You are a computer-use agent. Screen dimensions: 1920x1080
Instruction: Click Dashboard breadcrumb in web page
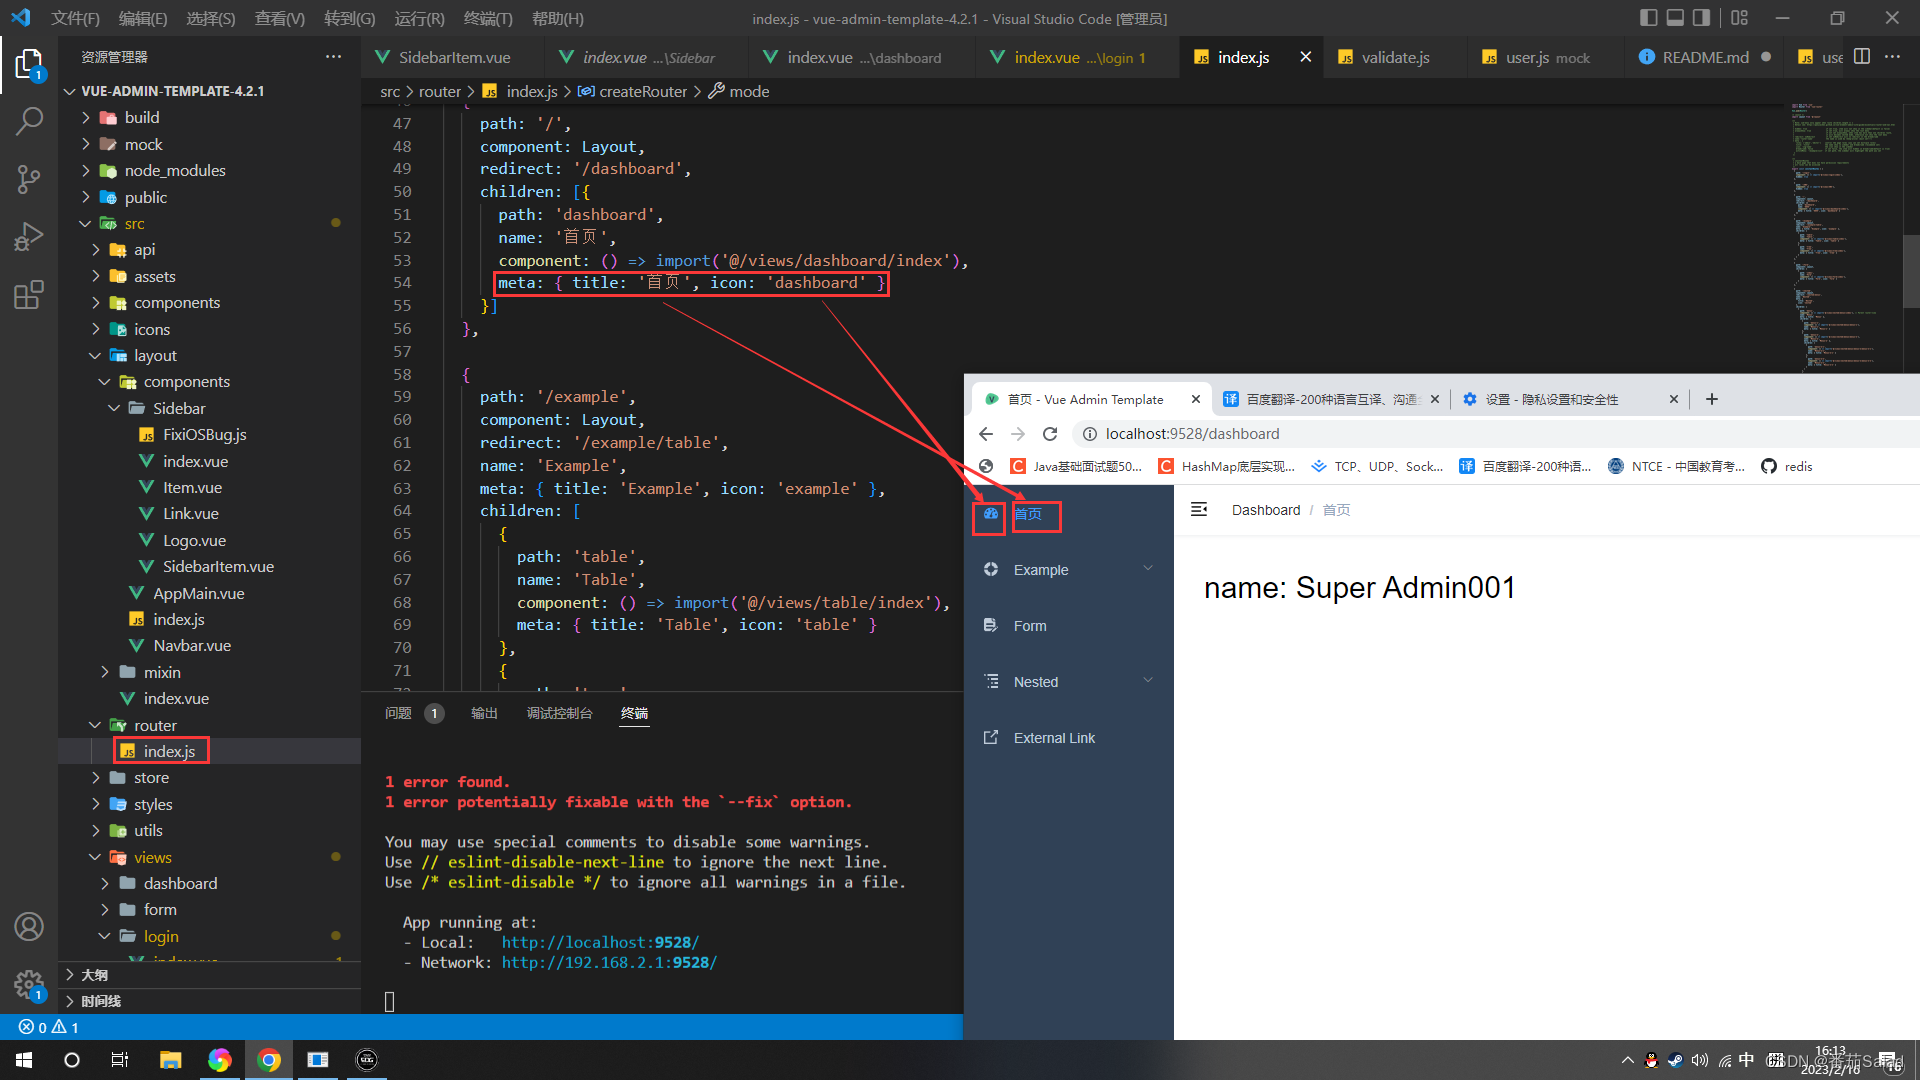[x=1266, y=510]
